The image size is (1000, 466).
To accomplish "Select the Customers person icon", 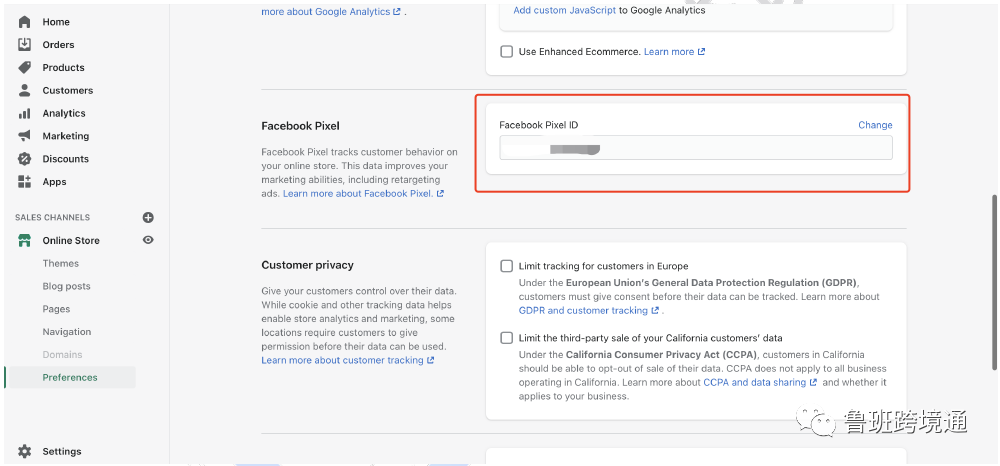I will pyautogui.click(x=25, y=91).
